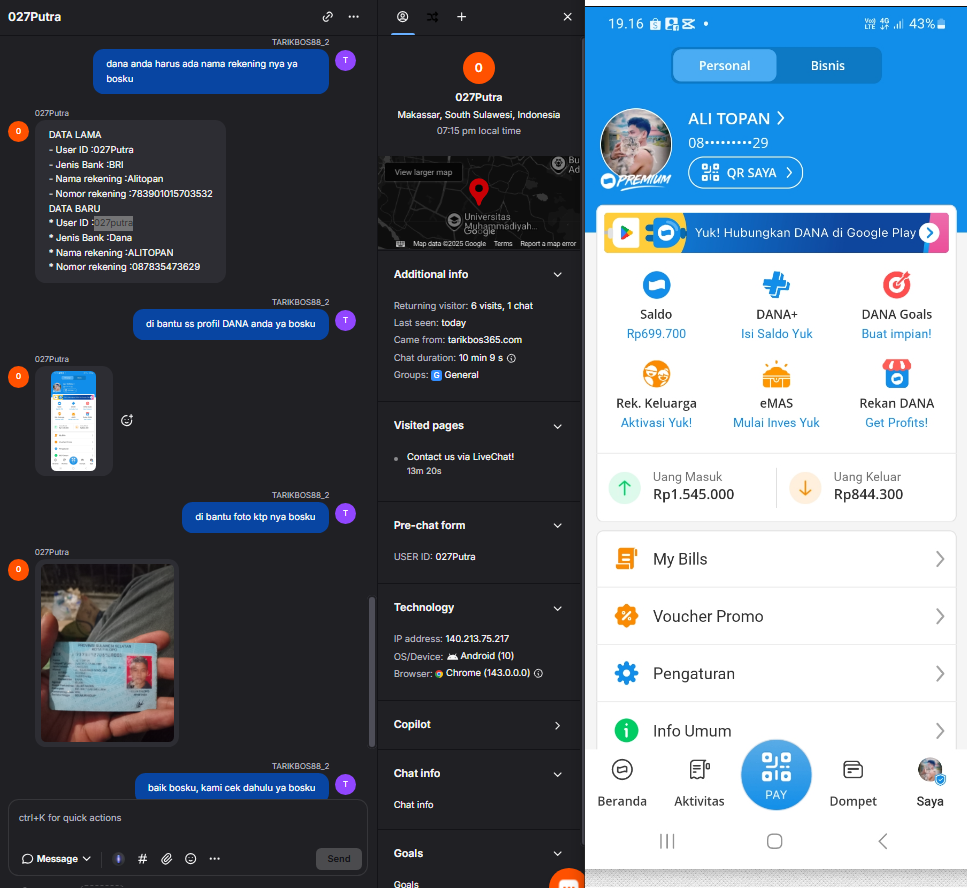The height and width of the screenshot is (888, 967).
Task: Open the My Bills row
Action: tap(776, 559)
